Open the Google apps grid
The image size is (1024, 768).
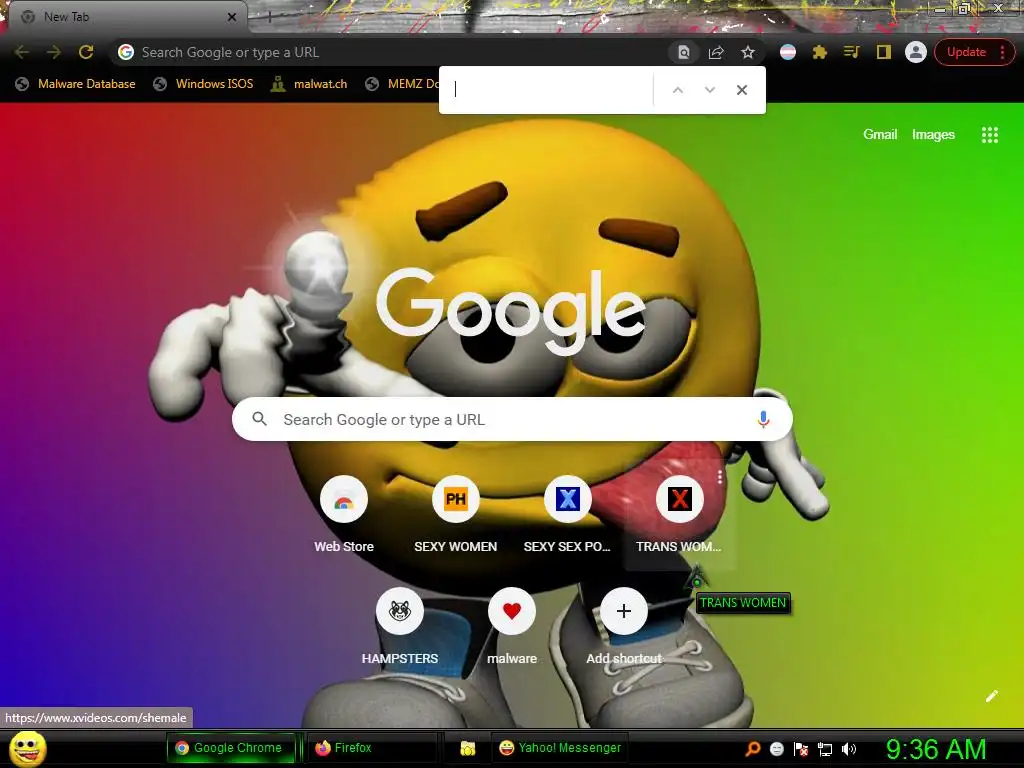tap(989, 135)
